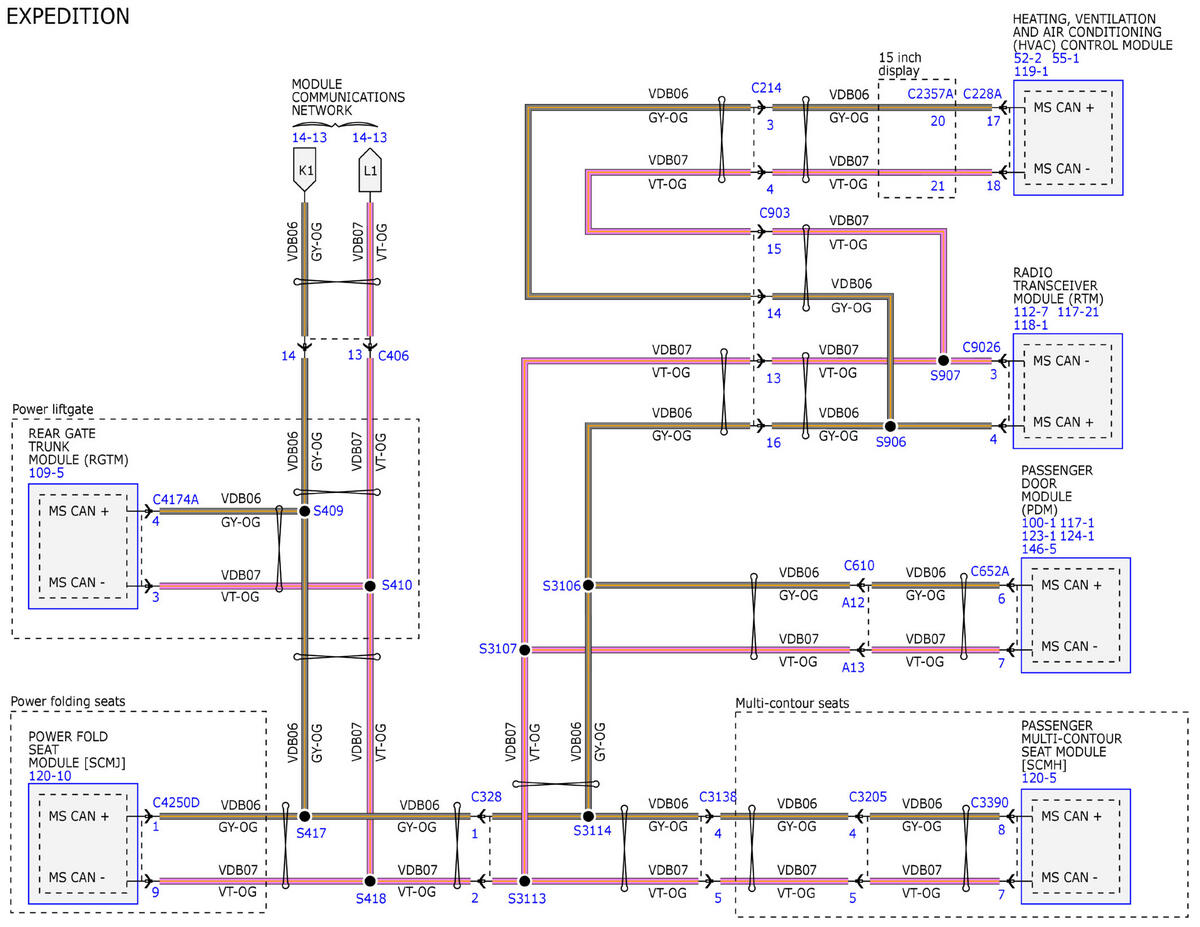Open splice S3113 details

point(526,898)
